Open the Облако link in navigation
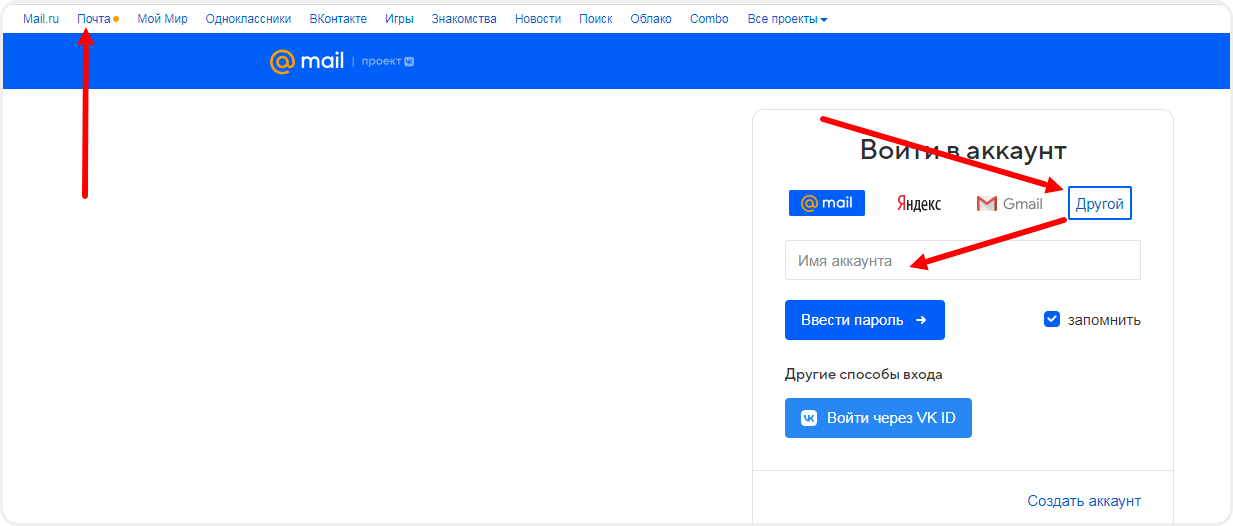The image size is (1233, 526). [x=650, y=19]
